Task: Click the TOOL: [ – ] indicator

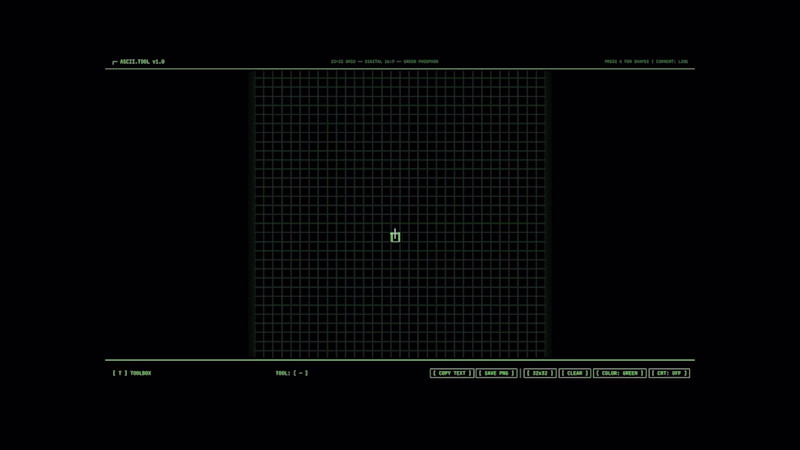Action: pyautogui.click(x=292, y=373)
